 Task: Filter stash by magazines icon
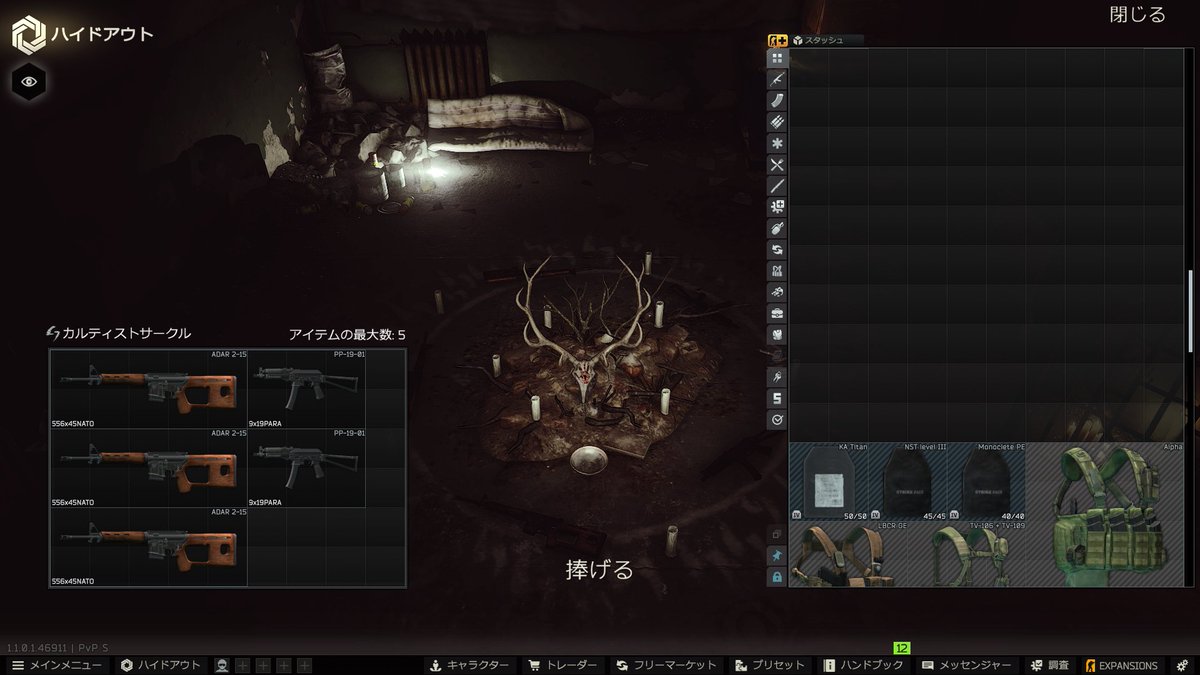click(777, 101)
